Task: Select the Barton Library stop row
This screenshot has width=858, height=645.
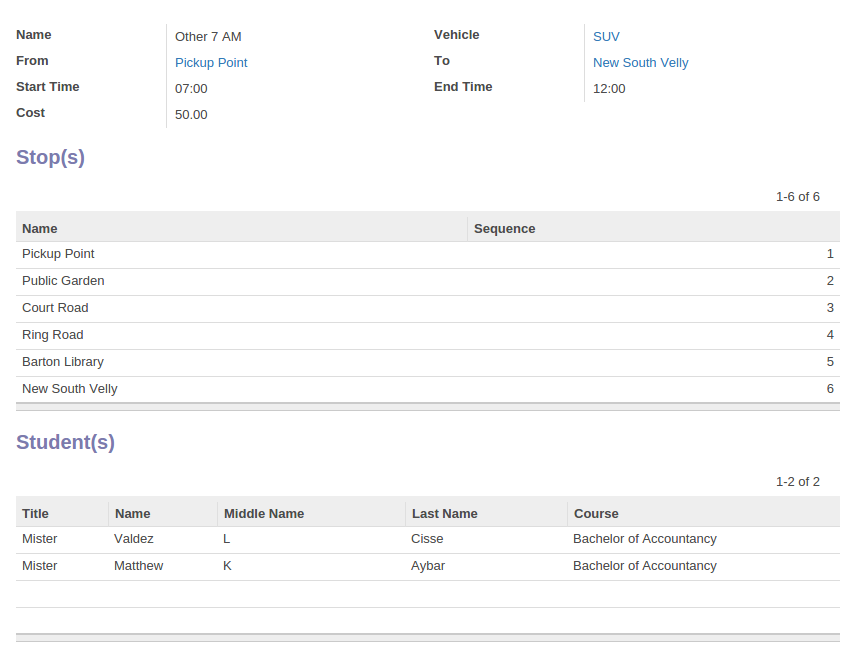Action: [428, 362]
